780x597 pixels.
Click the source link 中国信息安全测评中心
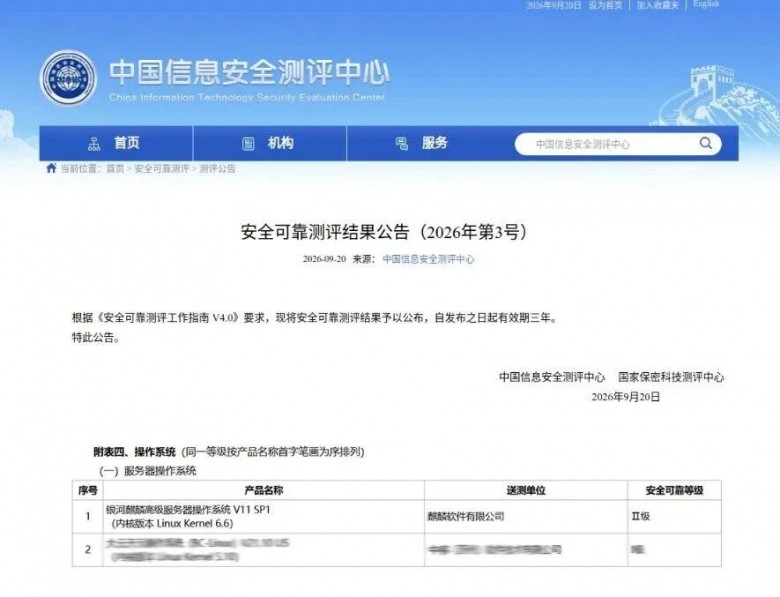(428, 259)
